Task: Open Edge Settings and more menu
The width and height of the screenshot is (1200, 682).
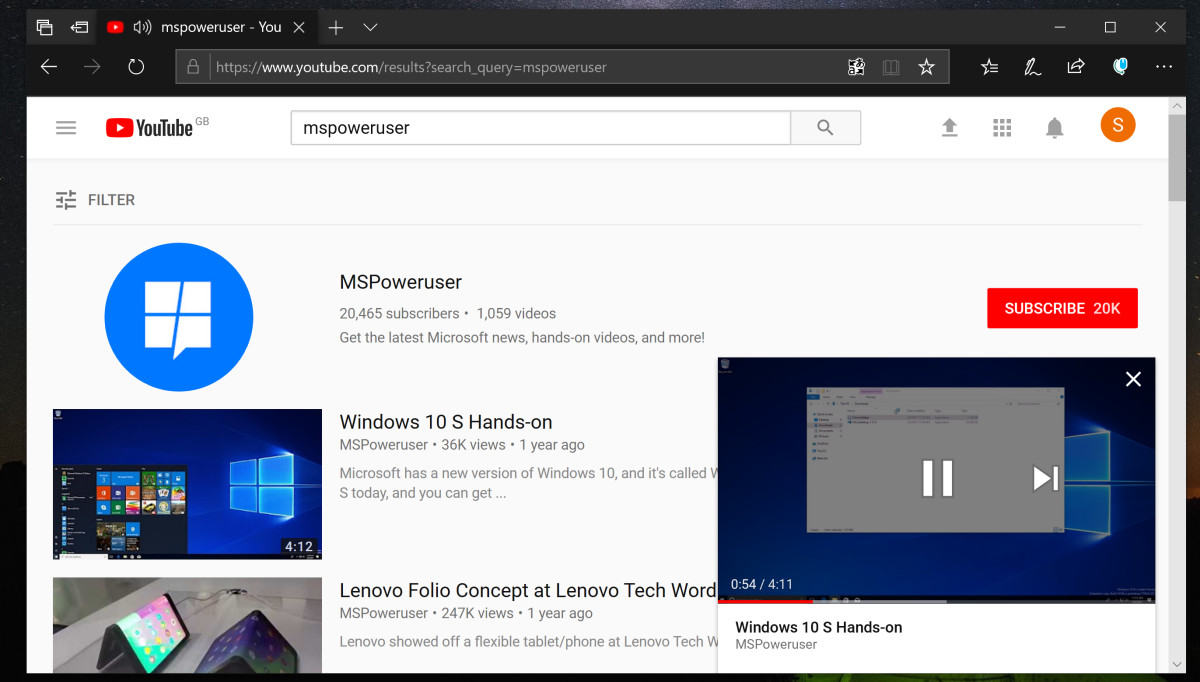Action: tap(1164, 67)
